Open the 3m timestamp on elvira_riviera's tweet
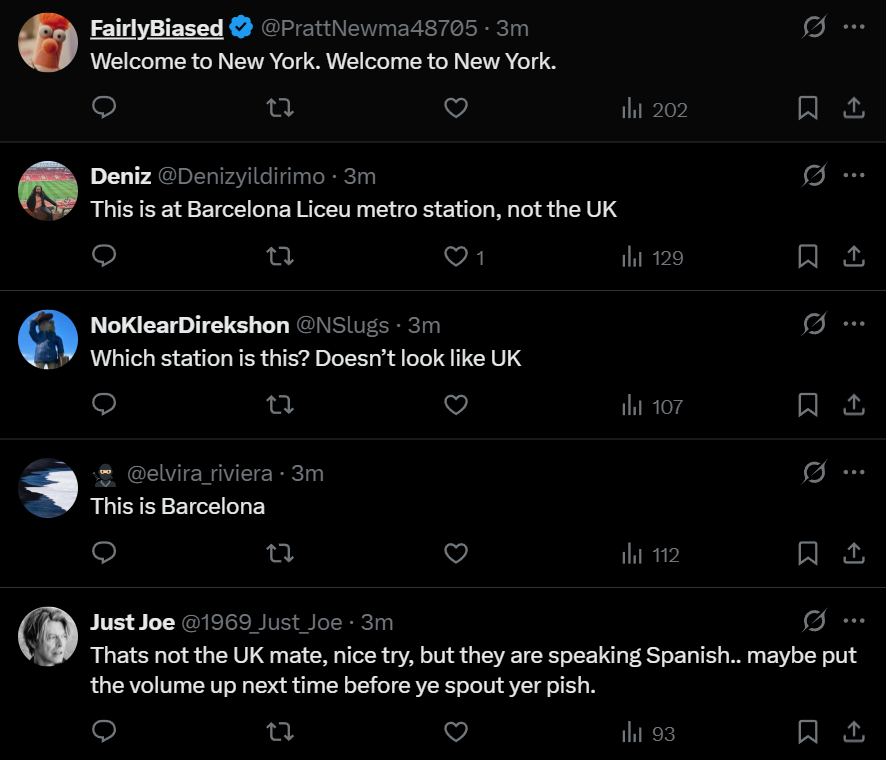 (x=307, y=473)
